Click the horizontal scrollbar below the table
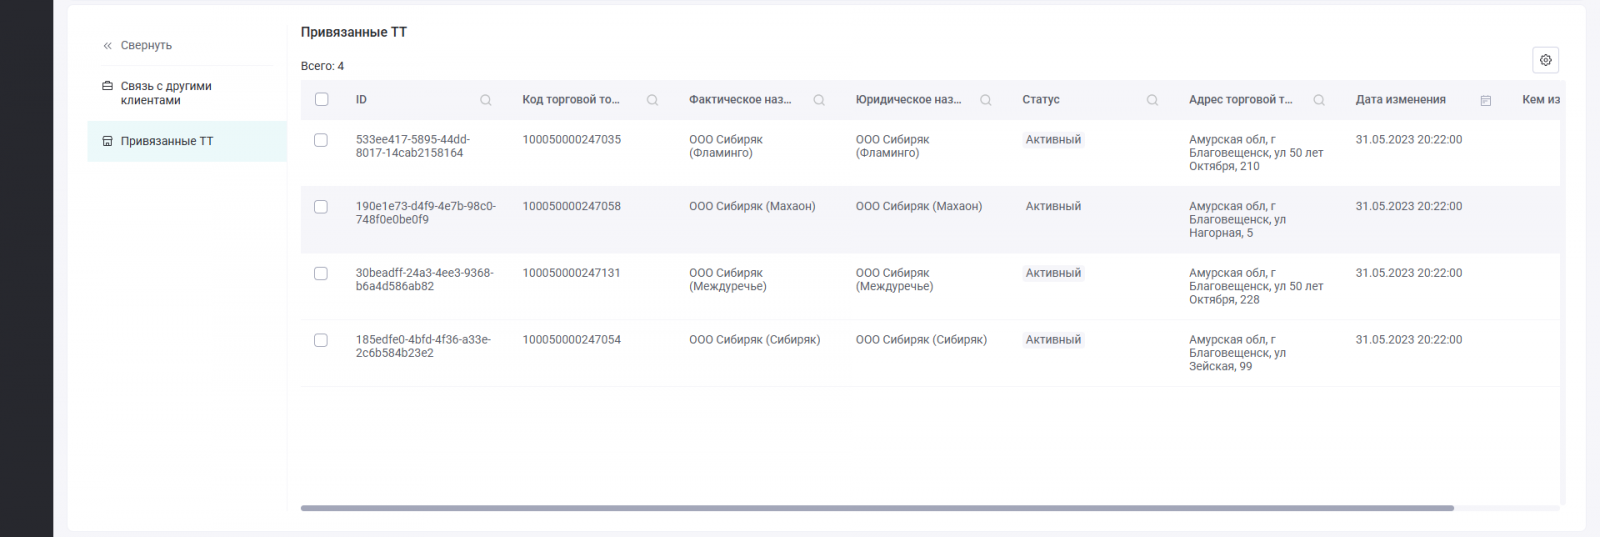The height and width of the screenshot is (537, 1600). click(x=876, y=508)
